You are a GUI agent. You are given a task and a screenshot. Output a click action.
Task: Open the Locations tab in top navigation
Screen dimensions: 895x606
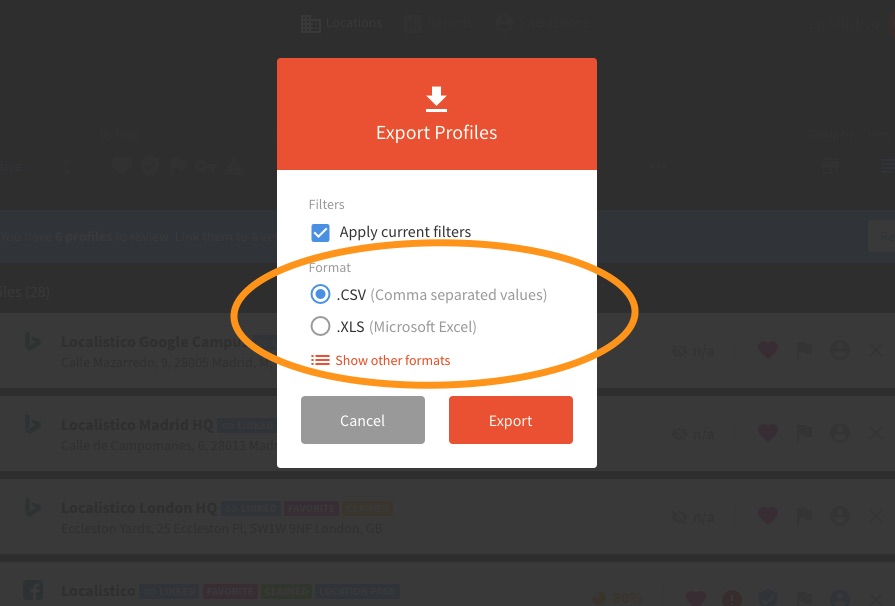click(341, 23)
